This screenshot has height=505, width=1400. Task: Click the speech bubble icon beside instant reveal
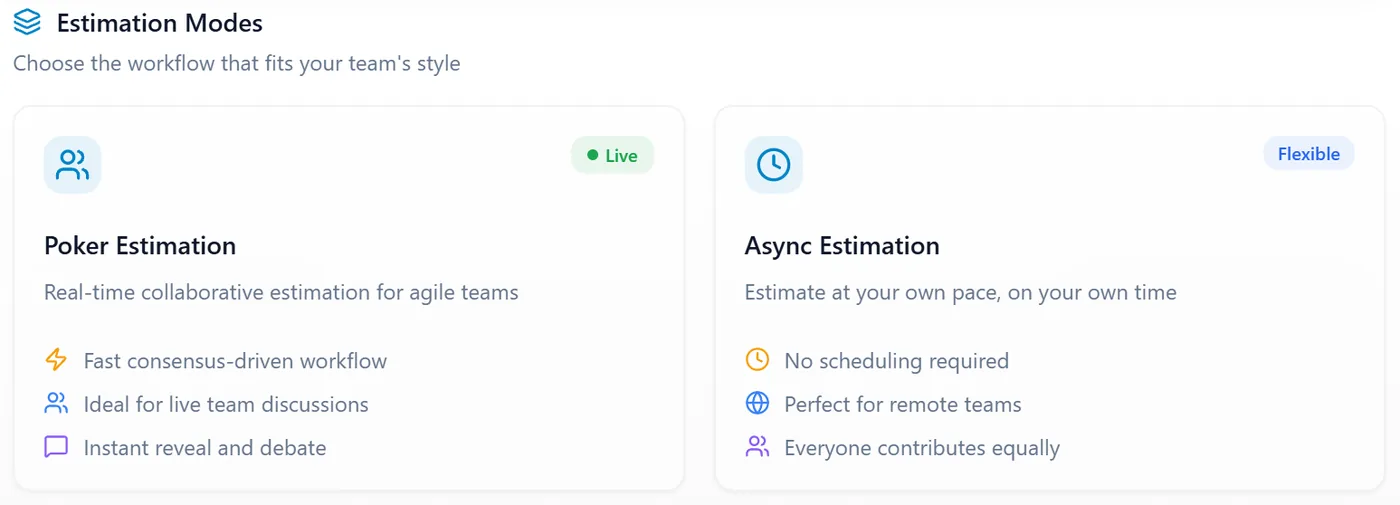pos(56,447)
